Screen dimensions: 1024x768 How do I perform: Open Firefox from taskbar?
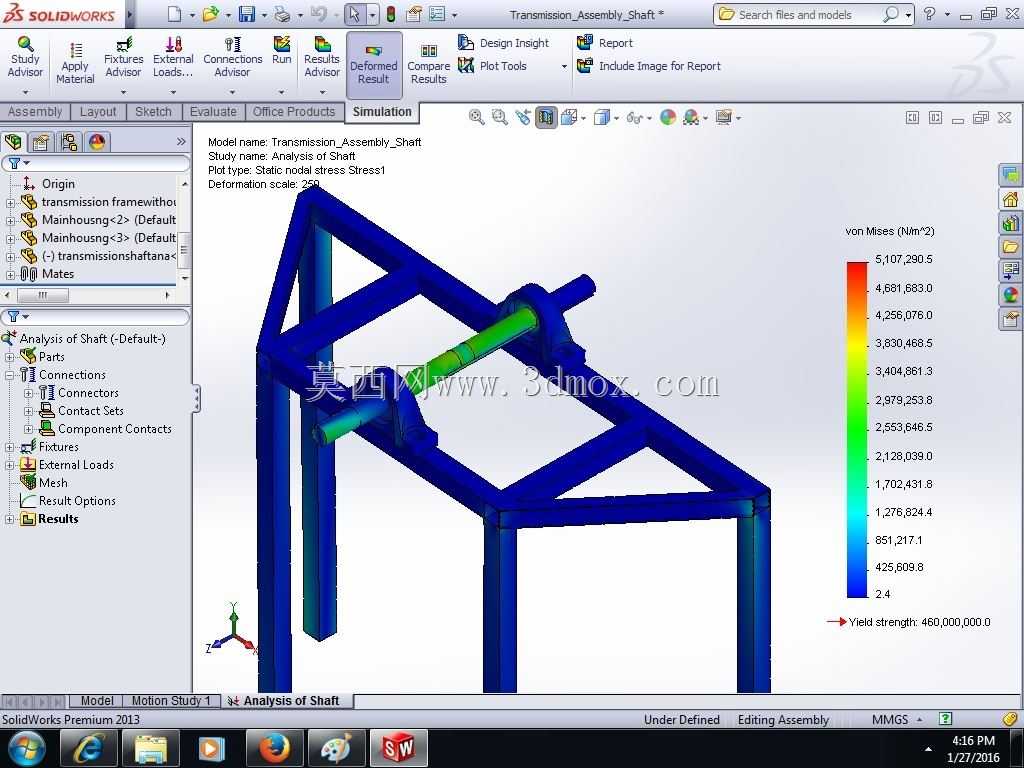coord(273,748)
